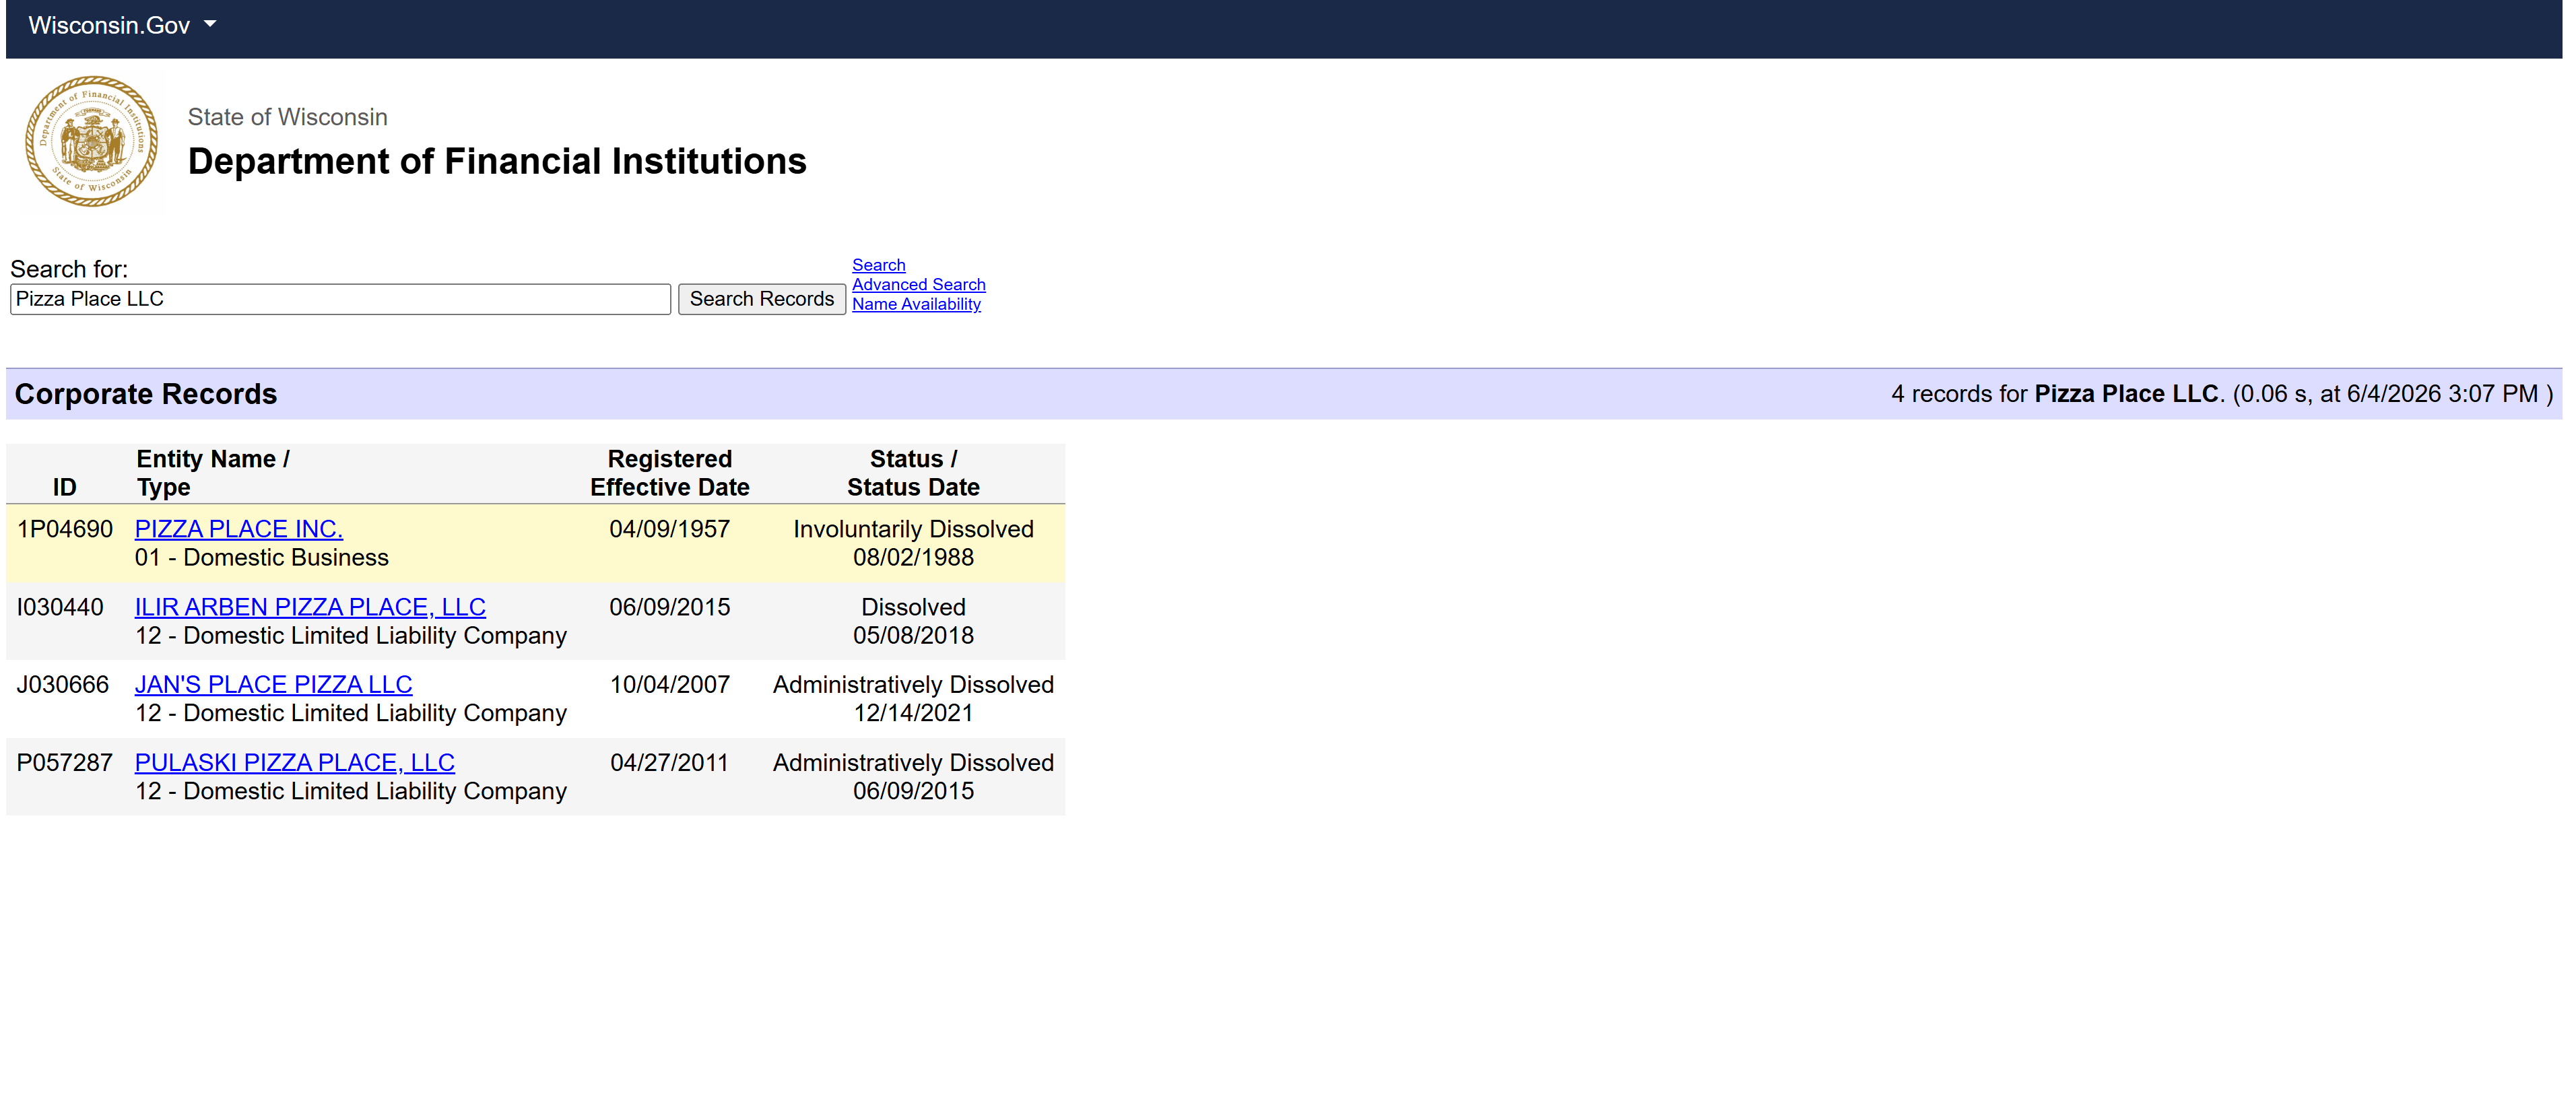Image resolution: width=2576 pixels, height=1107 pixels.
Task: Open PULASKI PIZZA PLACE, LLC record
Action: click(x=294, y=762)
